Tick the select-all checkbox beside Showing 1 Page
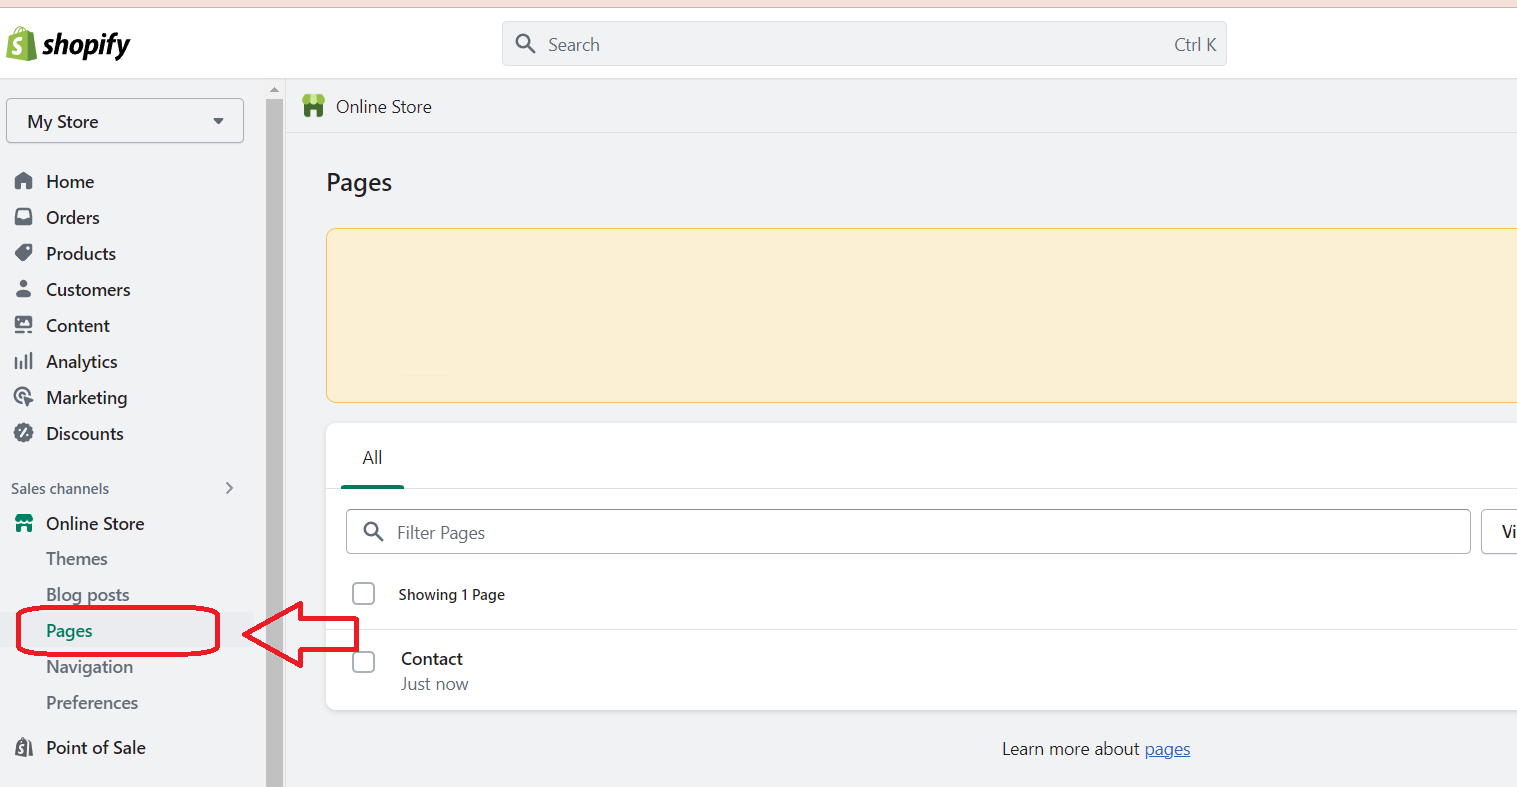The image size is (1517, 787). coord(364,594)
